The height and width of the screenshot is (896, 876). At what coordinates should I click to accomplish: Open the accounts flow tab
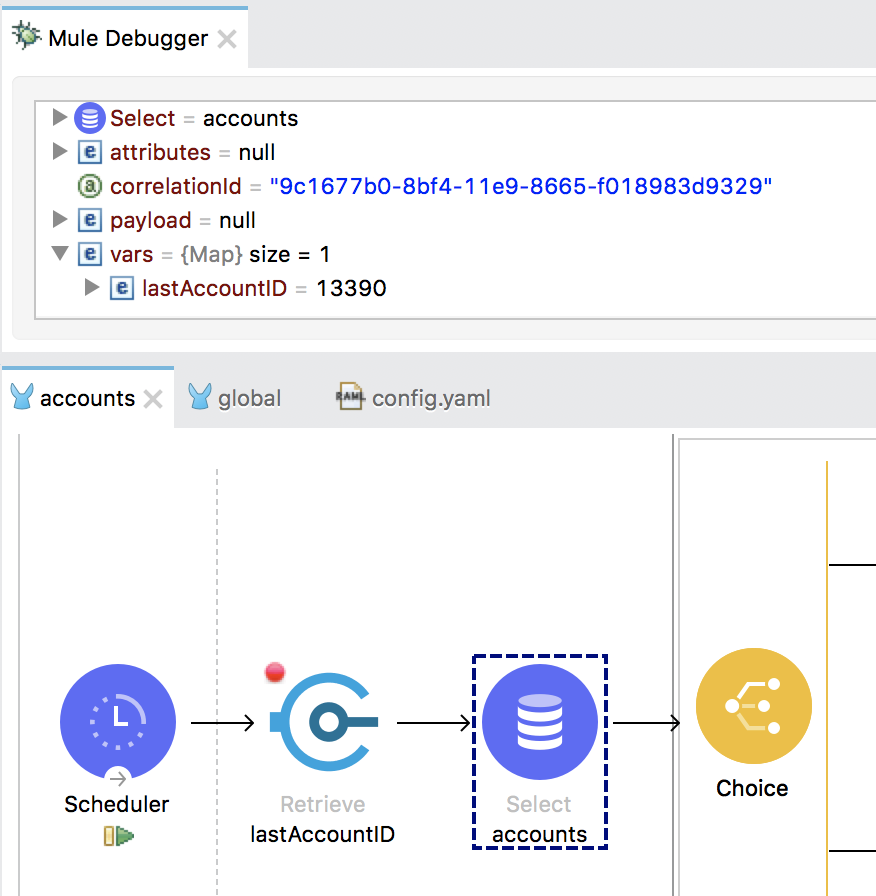click(x=87, y=398)
